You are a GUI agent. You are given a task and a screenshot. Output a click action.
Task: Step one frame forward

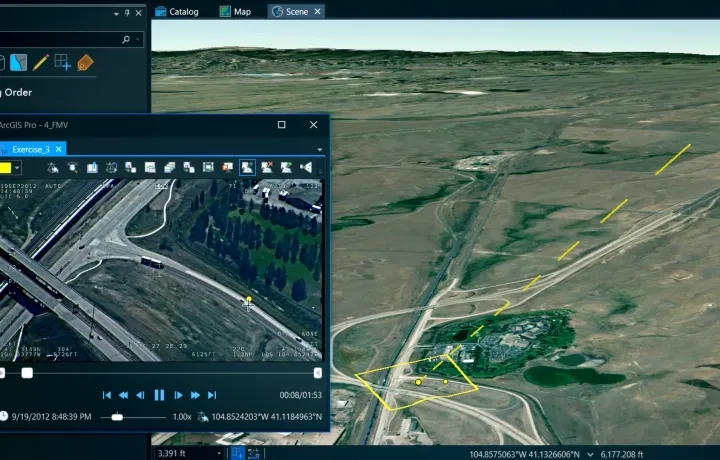178,395
